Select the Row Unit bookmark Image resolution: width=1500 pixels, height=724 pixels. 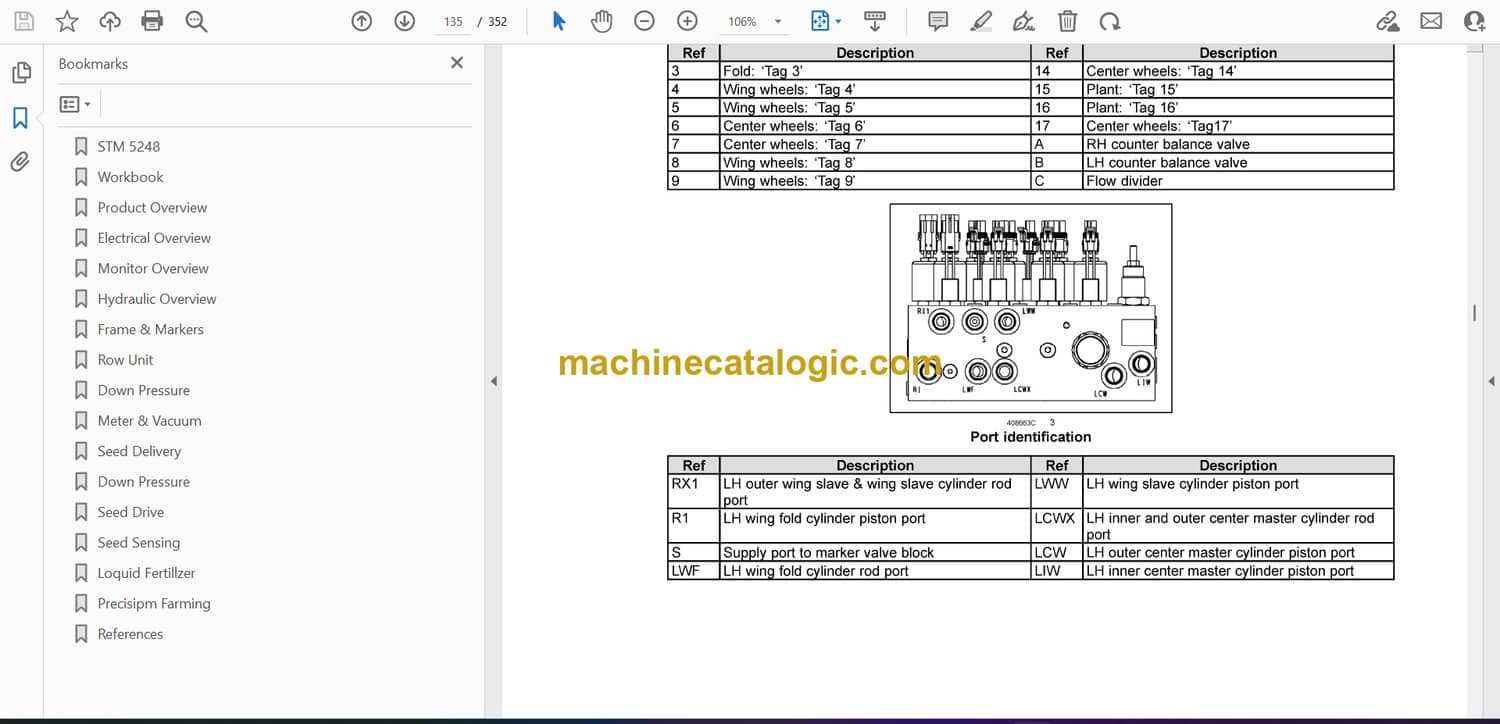125,360
